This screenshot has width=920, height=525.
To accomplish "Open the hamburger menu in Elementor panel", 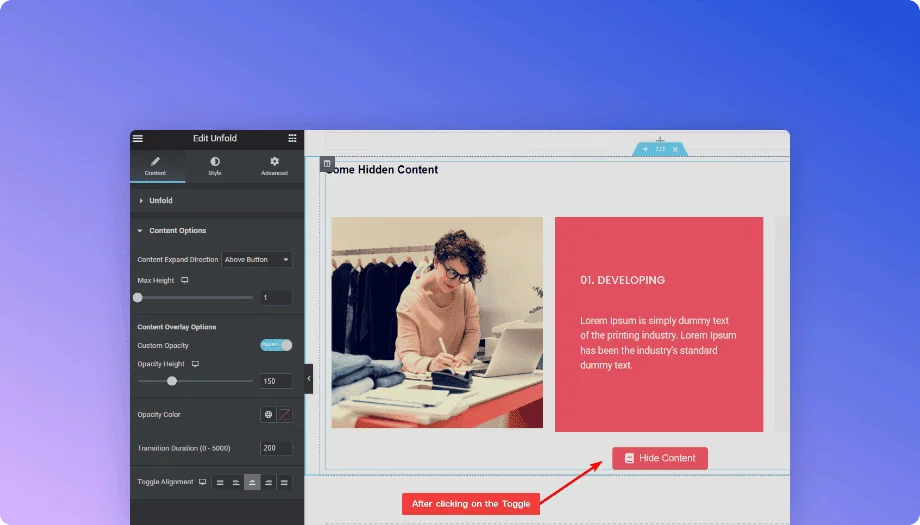I will tap(138, 138).
